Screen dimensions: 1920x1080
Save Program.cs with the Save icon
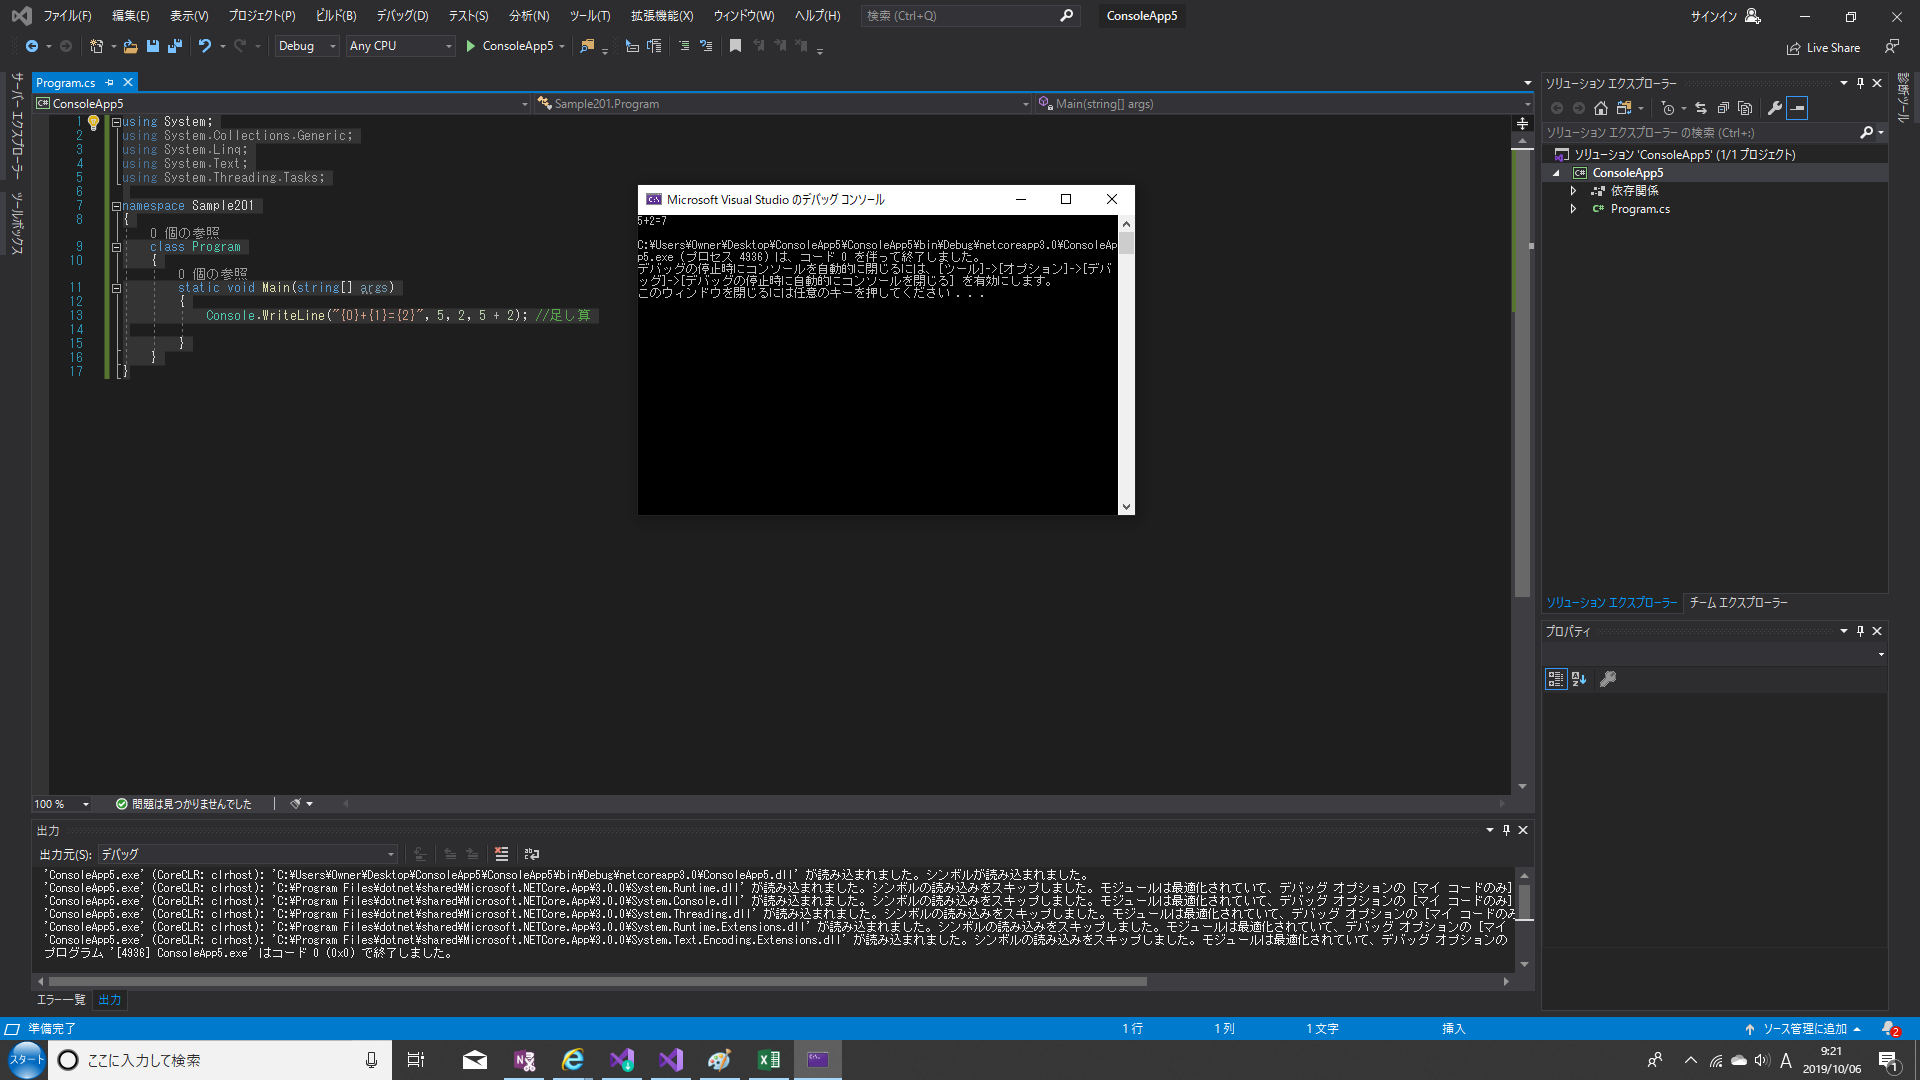[153, 46]
